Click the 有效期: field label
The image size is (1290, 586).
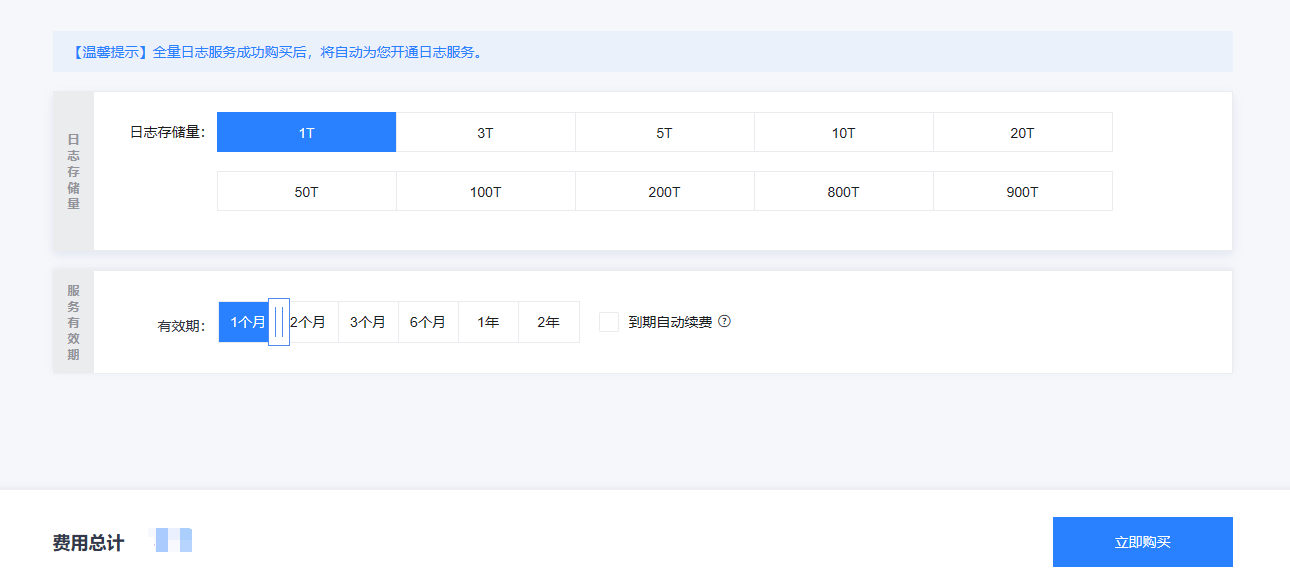182,326
